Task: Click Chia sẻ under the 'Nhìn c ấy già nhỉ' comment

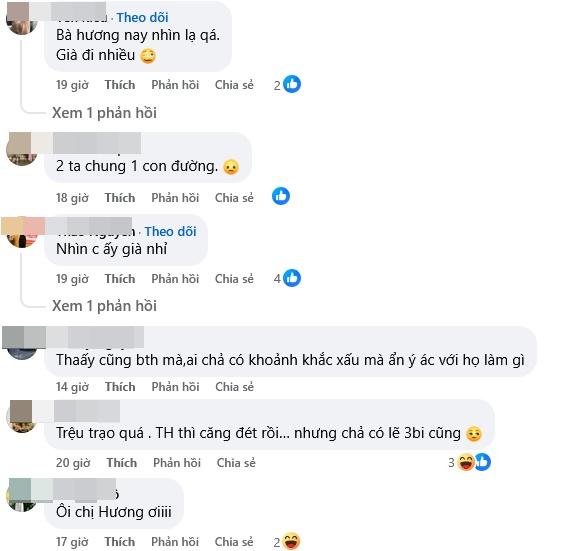Action: 234,279
